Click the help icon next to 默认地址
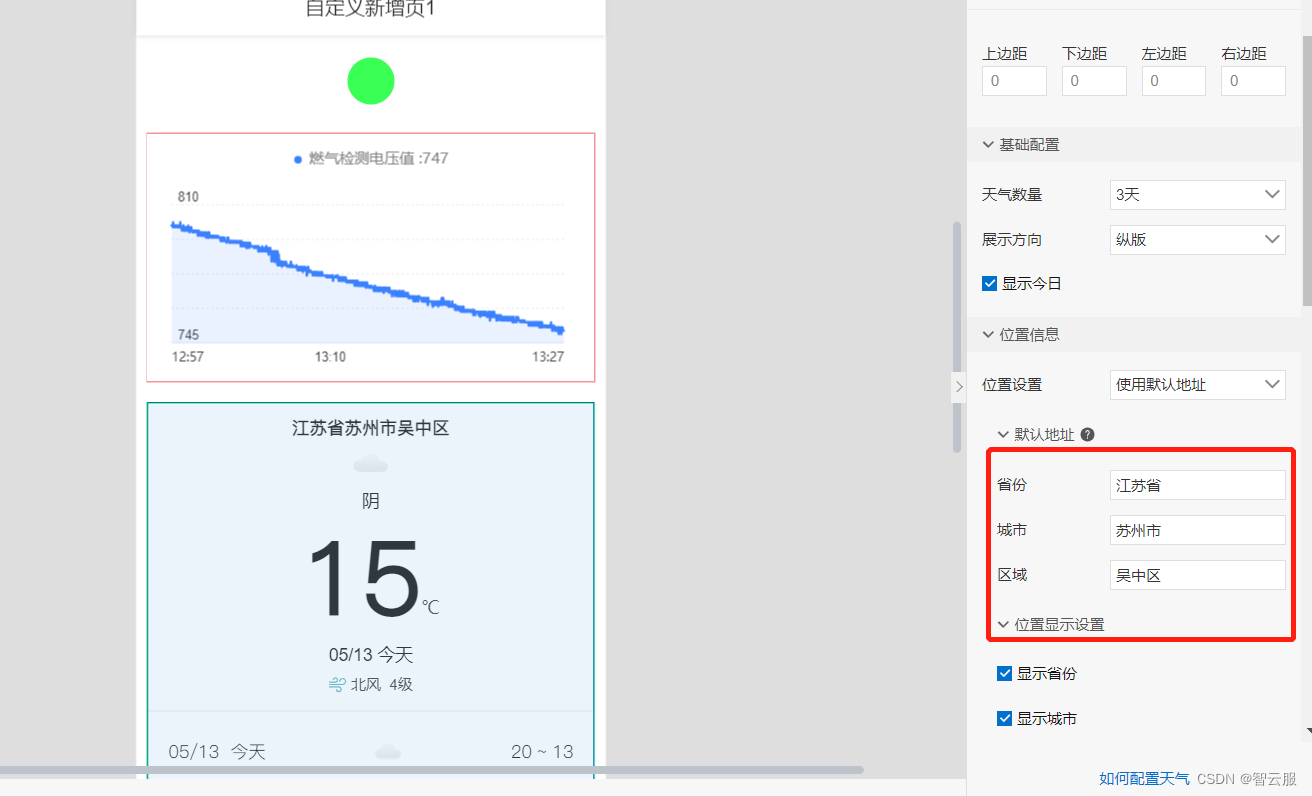The height and width of the screenshot is (796, 1312). click(1088, 435)
